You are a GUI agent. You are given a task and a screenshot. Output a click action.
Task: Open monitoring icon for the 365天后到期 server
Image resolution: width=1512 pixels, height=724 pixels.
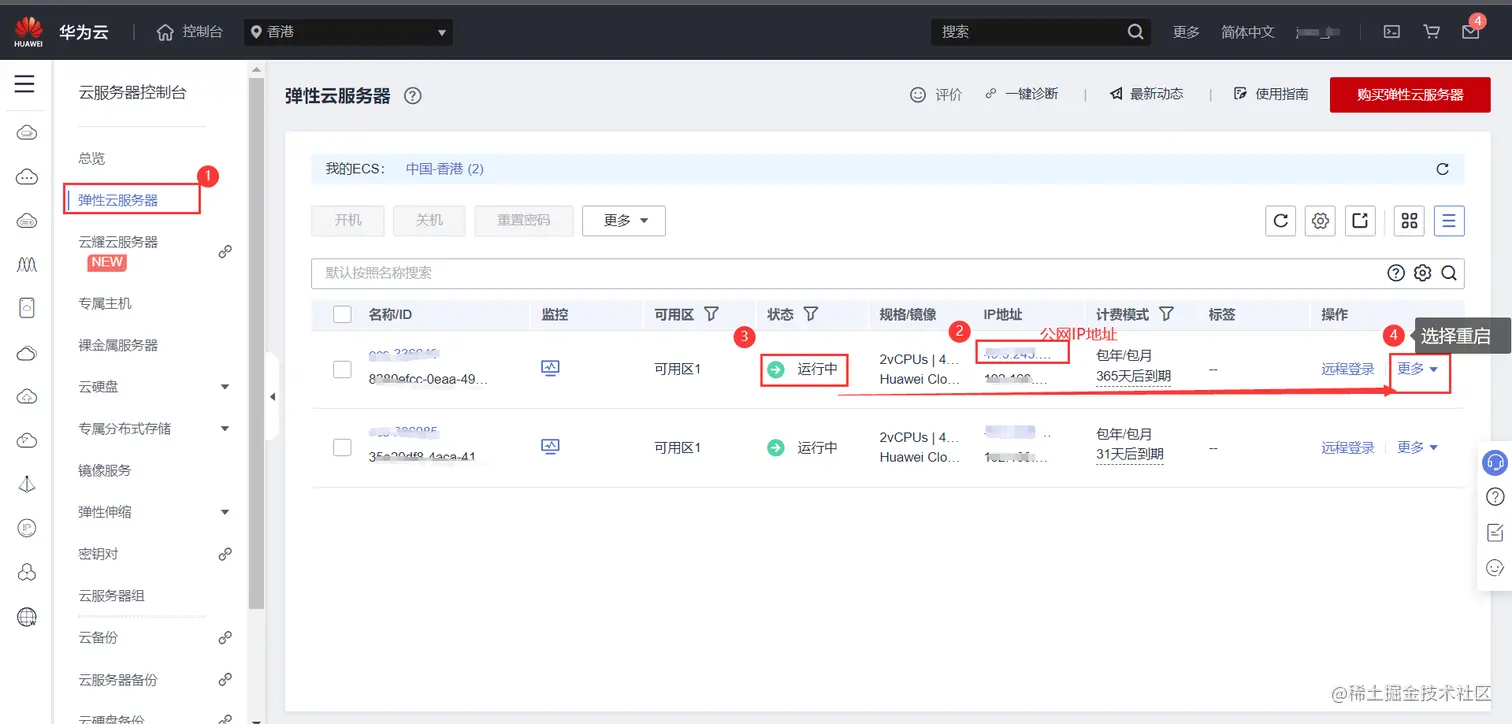(551, 369)
